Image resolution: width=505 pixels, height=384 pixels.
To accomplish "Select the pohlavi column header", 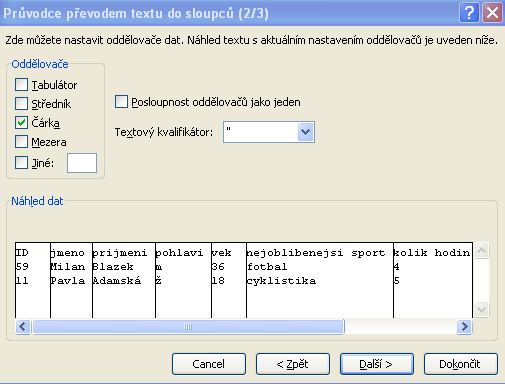I will pos(179,253).
